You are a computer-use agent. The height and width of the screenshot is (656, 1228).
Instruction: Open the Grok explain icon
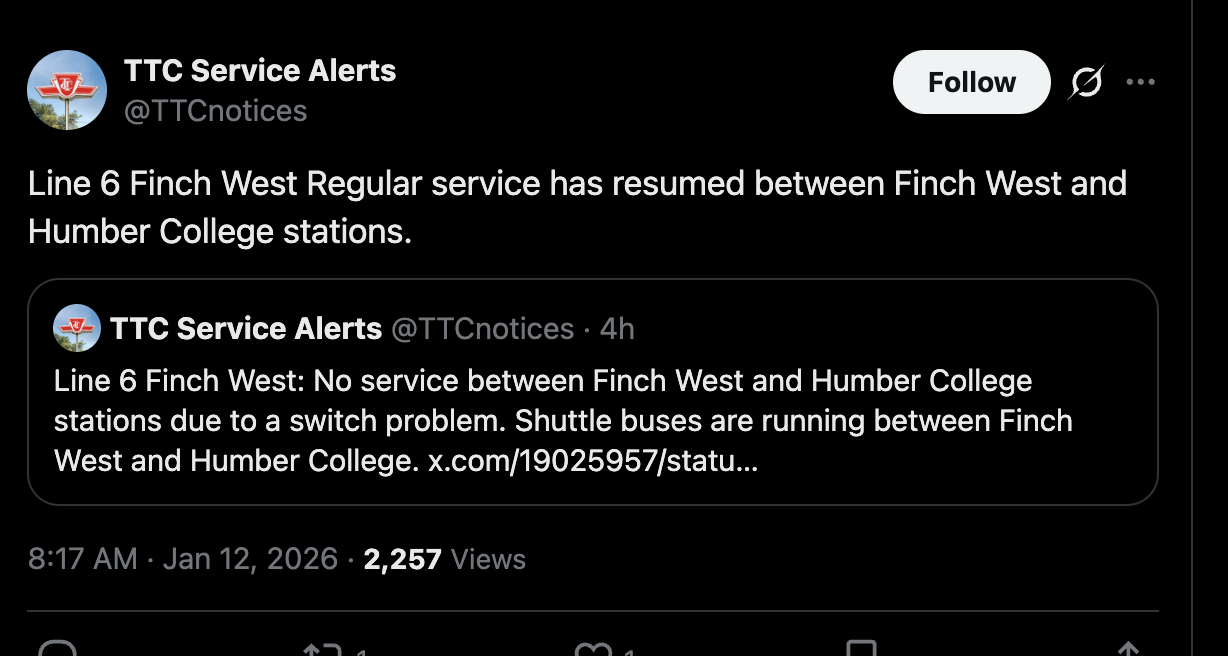pos(1085,83)
